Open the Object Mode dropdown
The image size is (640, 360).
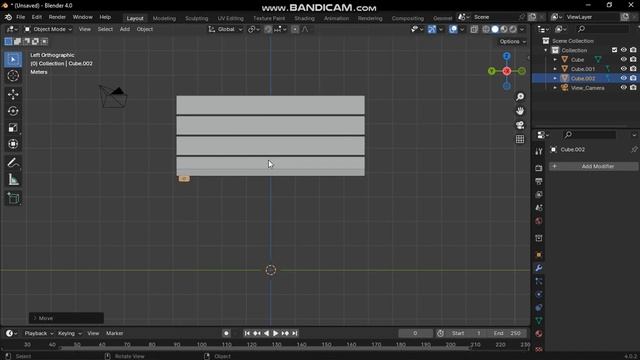point(48,29)
